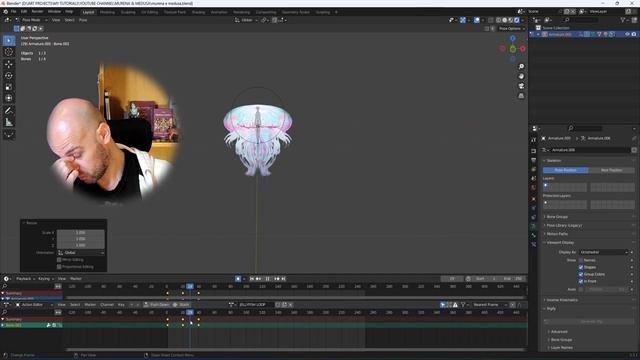Jump to the previous keyframe

pyautogui.click(x=258, y=279)
